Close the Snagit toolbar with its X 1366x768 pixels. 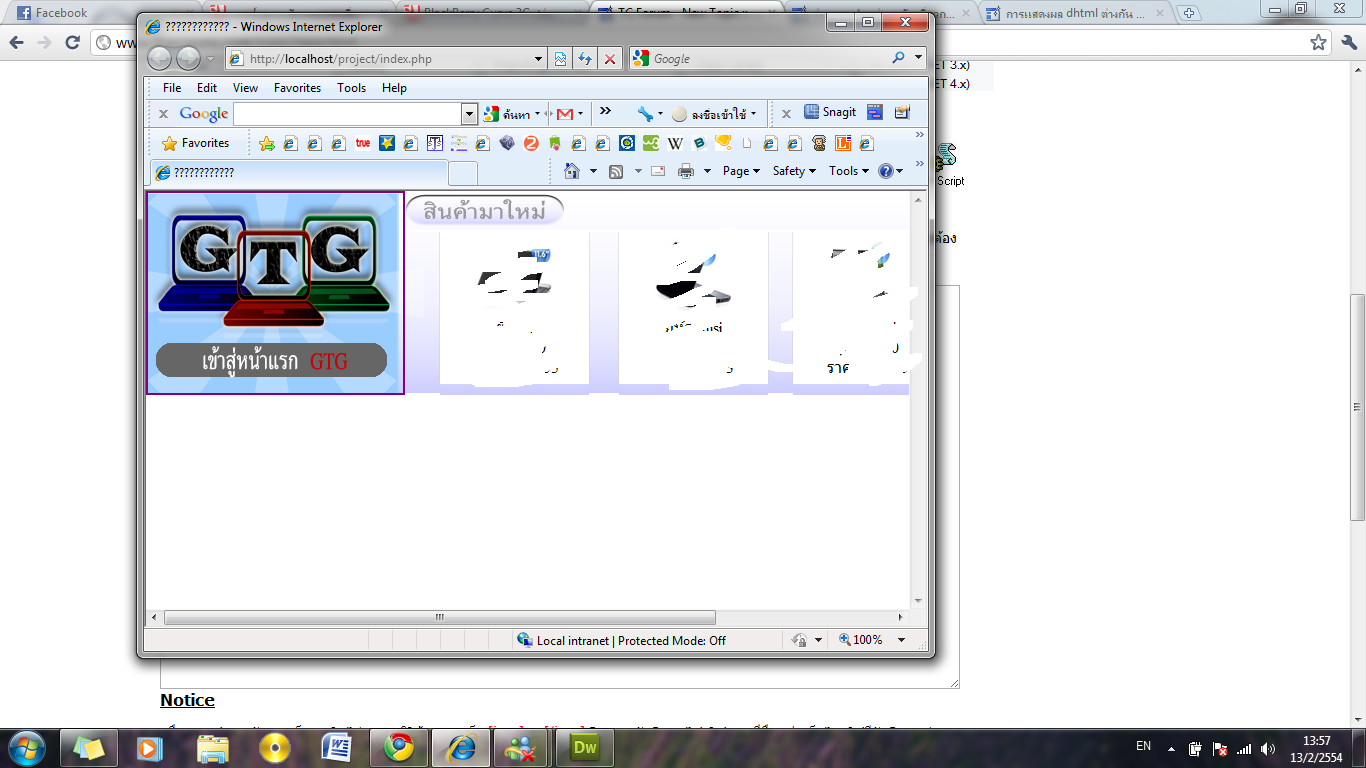(786, 114)
